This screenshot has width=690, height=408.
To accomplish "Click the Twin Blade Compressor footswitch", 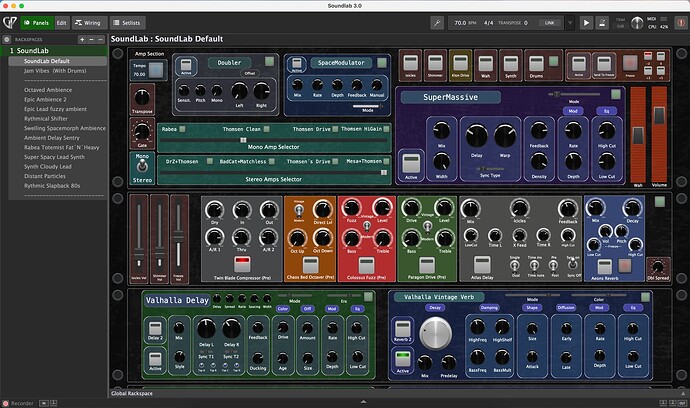I will coord(242,265).
